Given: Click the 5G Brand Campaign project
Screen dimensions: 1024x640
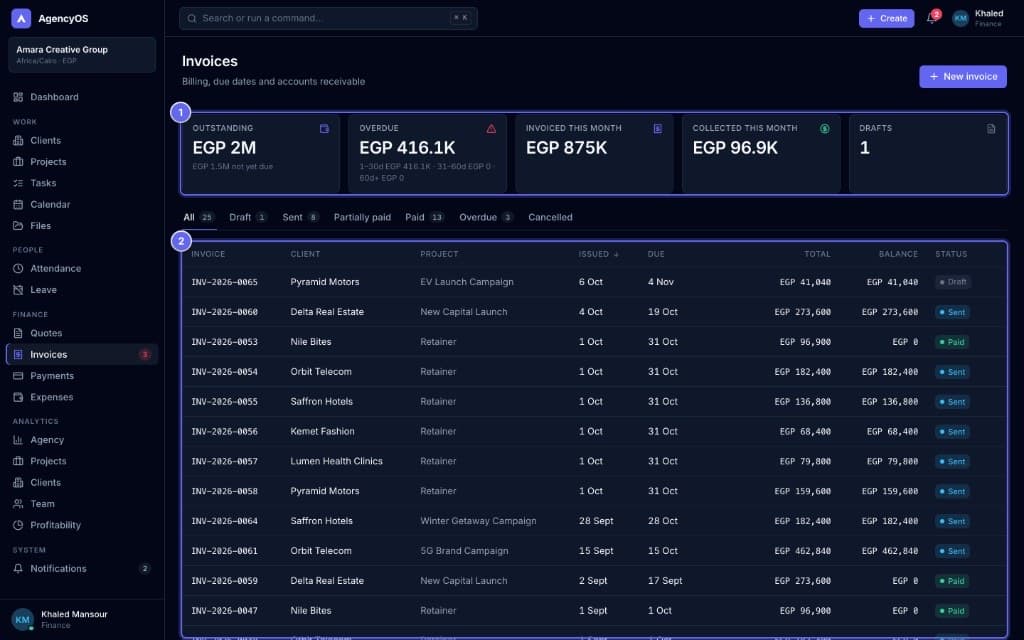Looking at the screenshot, I should click(464, 551).
